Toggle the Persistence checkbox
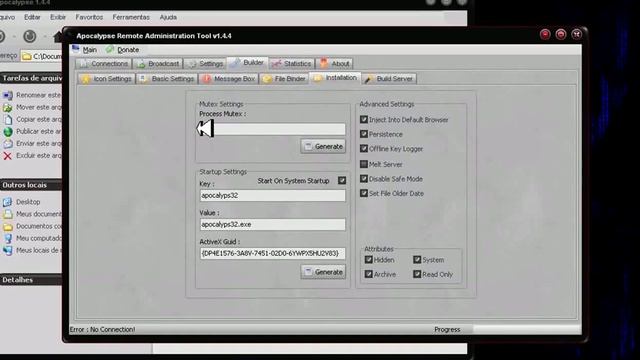 pos(364,134)
